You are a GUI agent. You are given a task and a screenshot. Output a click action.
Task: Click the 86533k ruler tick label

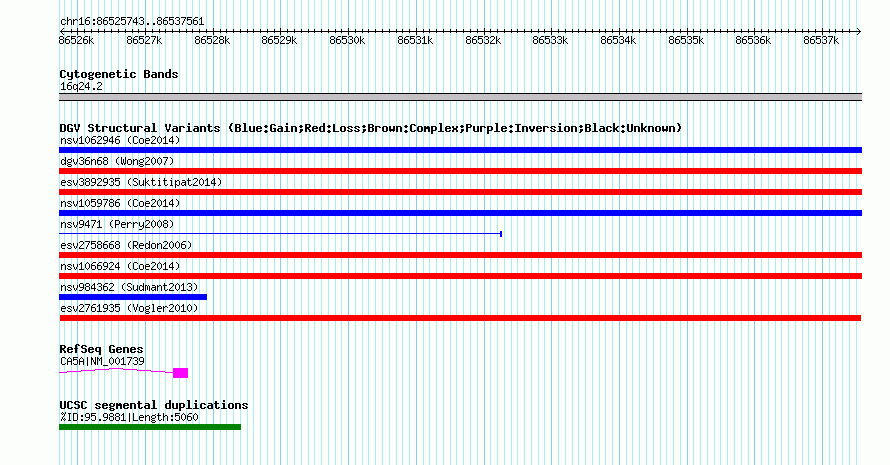click(550, 40)
